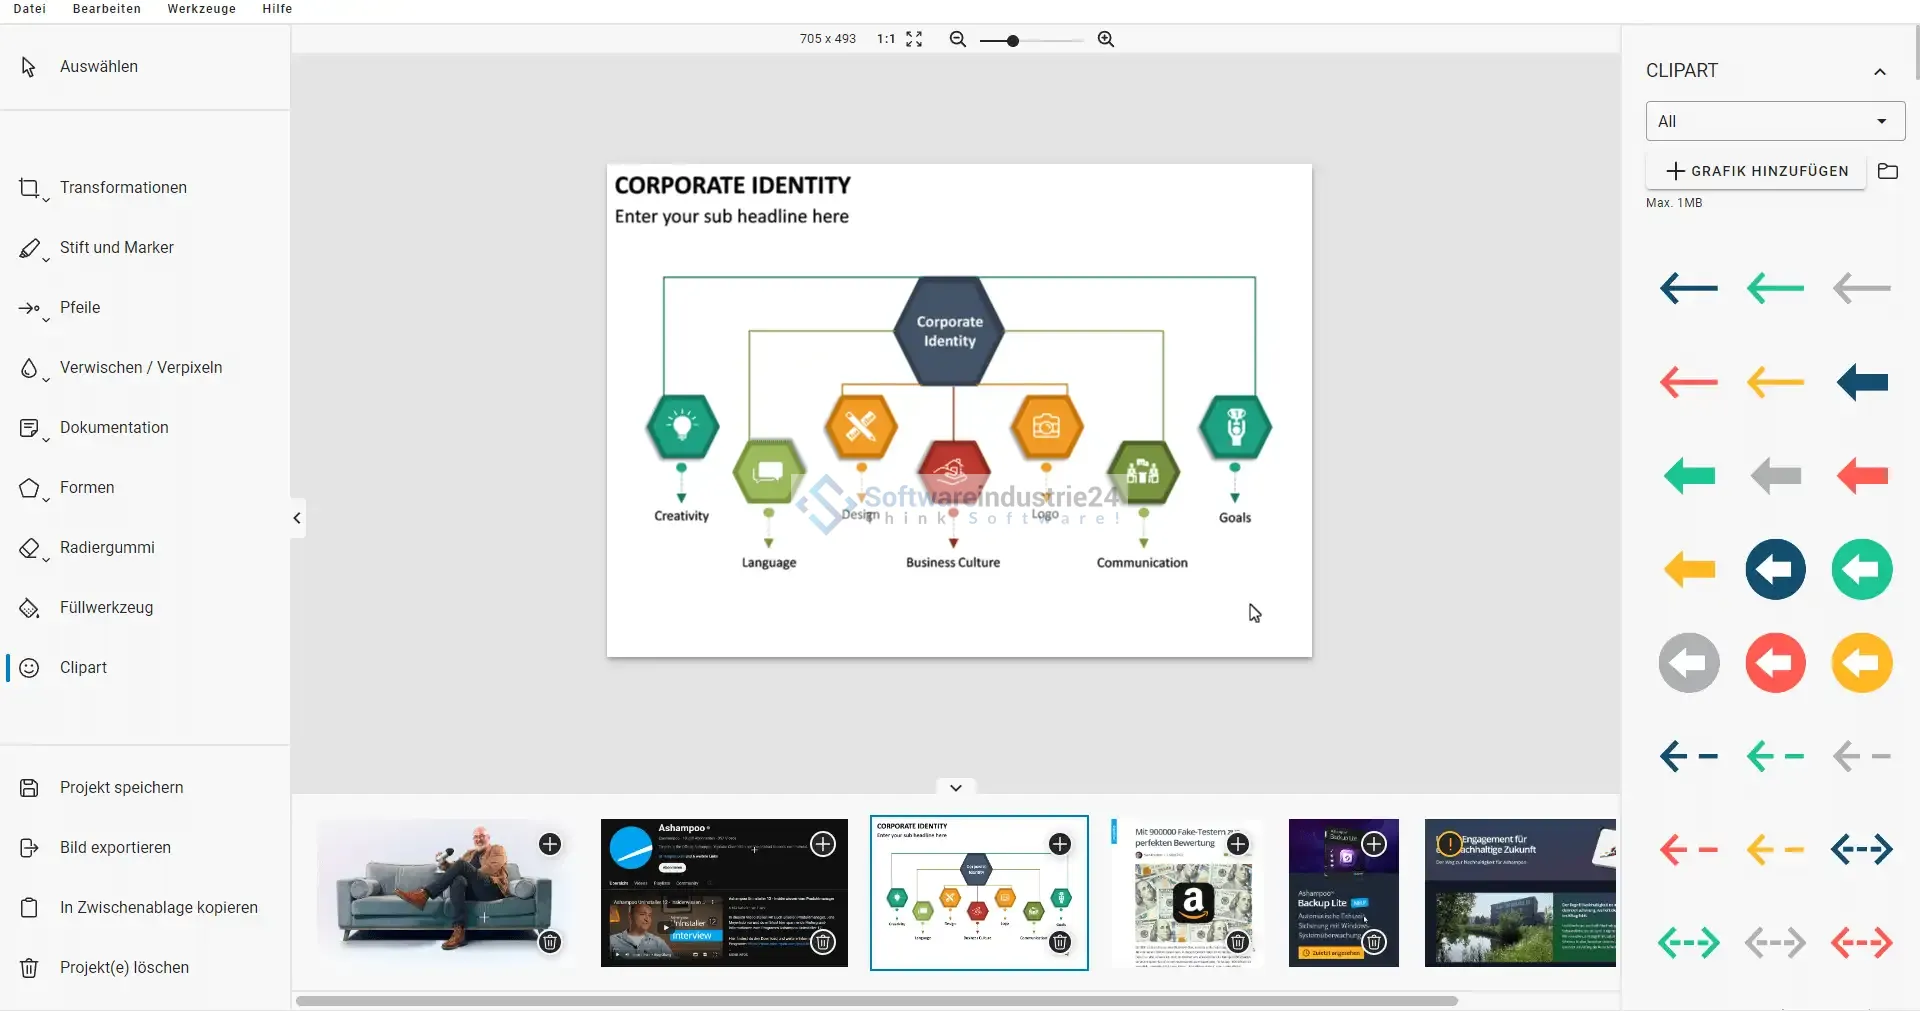Click Bild exportieren
Image resolution: width=1920 pixels, height=1011 pixels.
click(115, 848)
